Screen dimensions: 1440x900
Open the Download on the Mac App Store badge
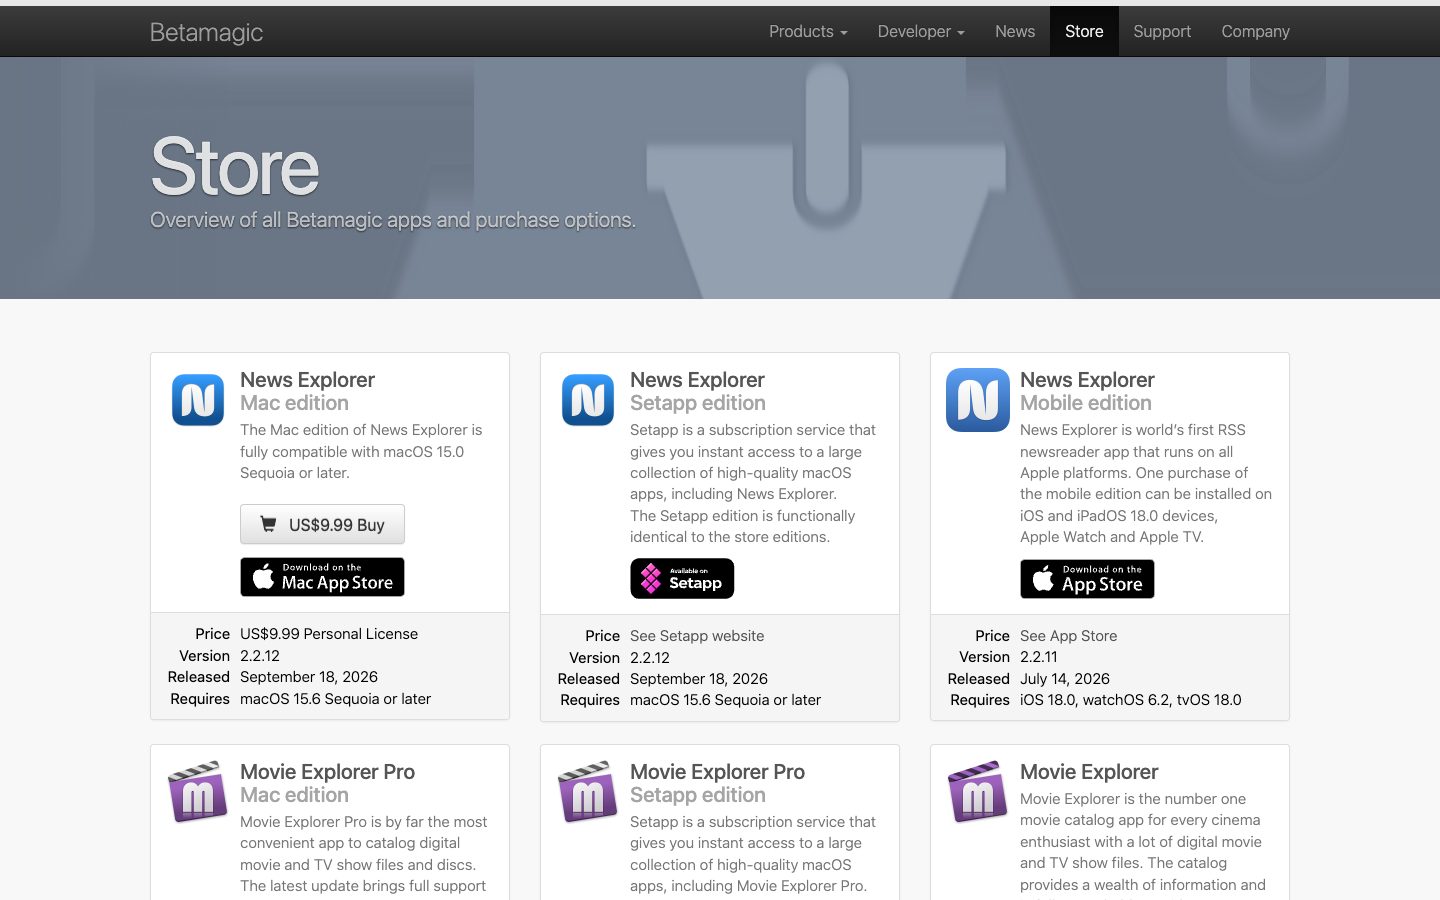(322, 577)
